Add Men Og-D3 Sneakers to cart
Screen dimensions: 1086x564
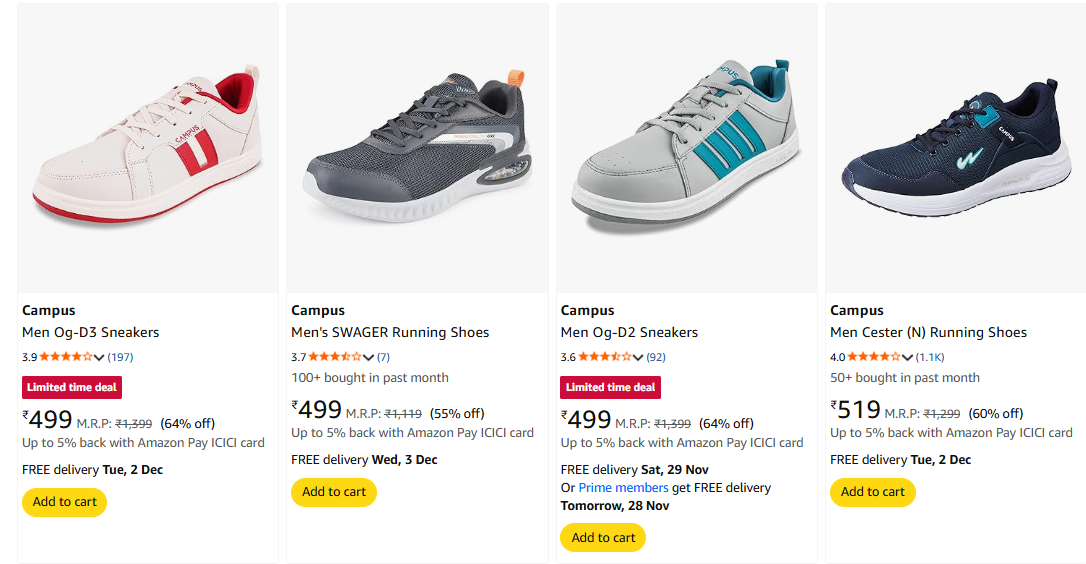[x=64, y=502]
